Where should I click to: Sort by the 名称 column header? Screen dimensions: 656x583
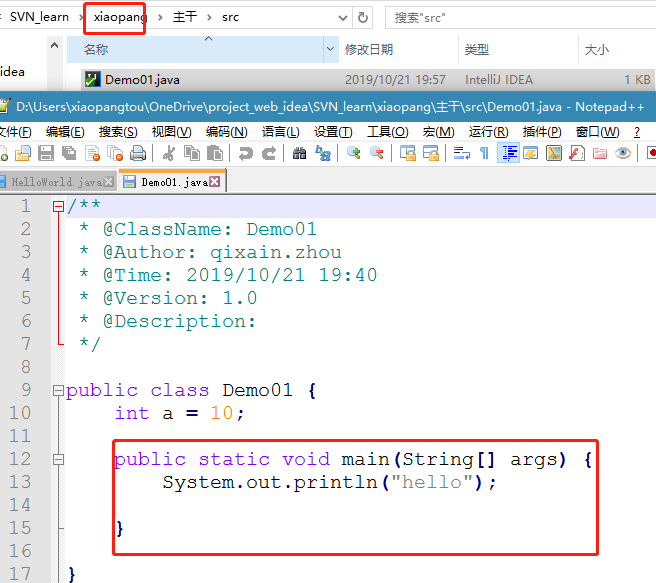point(195,49)
